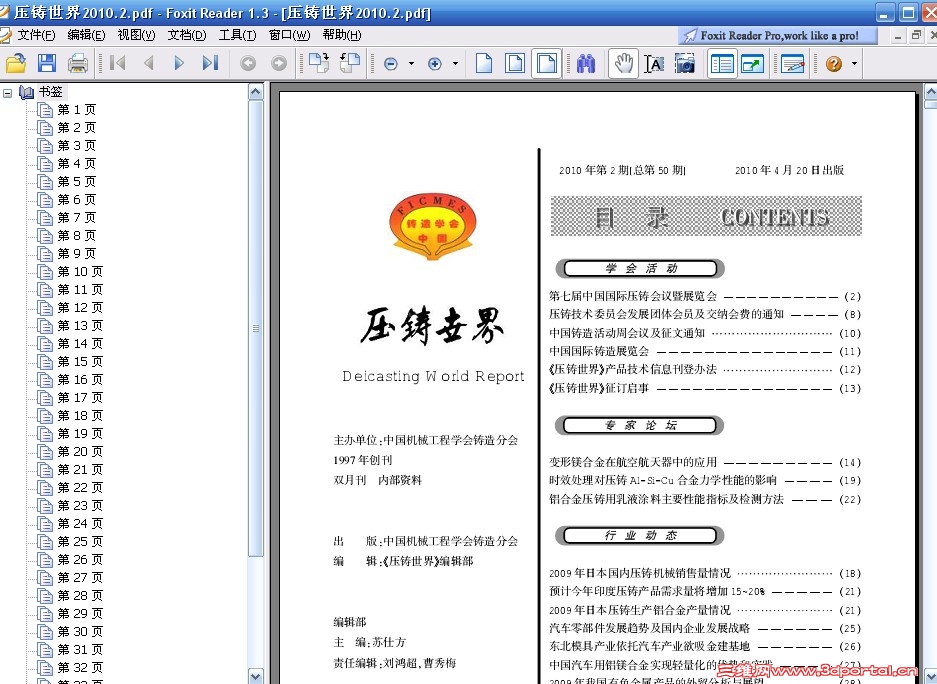This screenshot has height=684, width=937.
Task: Set the Actual Size page view
Action: (484, 63)
